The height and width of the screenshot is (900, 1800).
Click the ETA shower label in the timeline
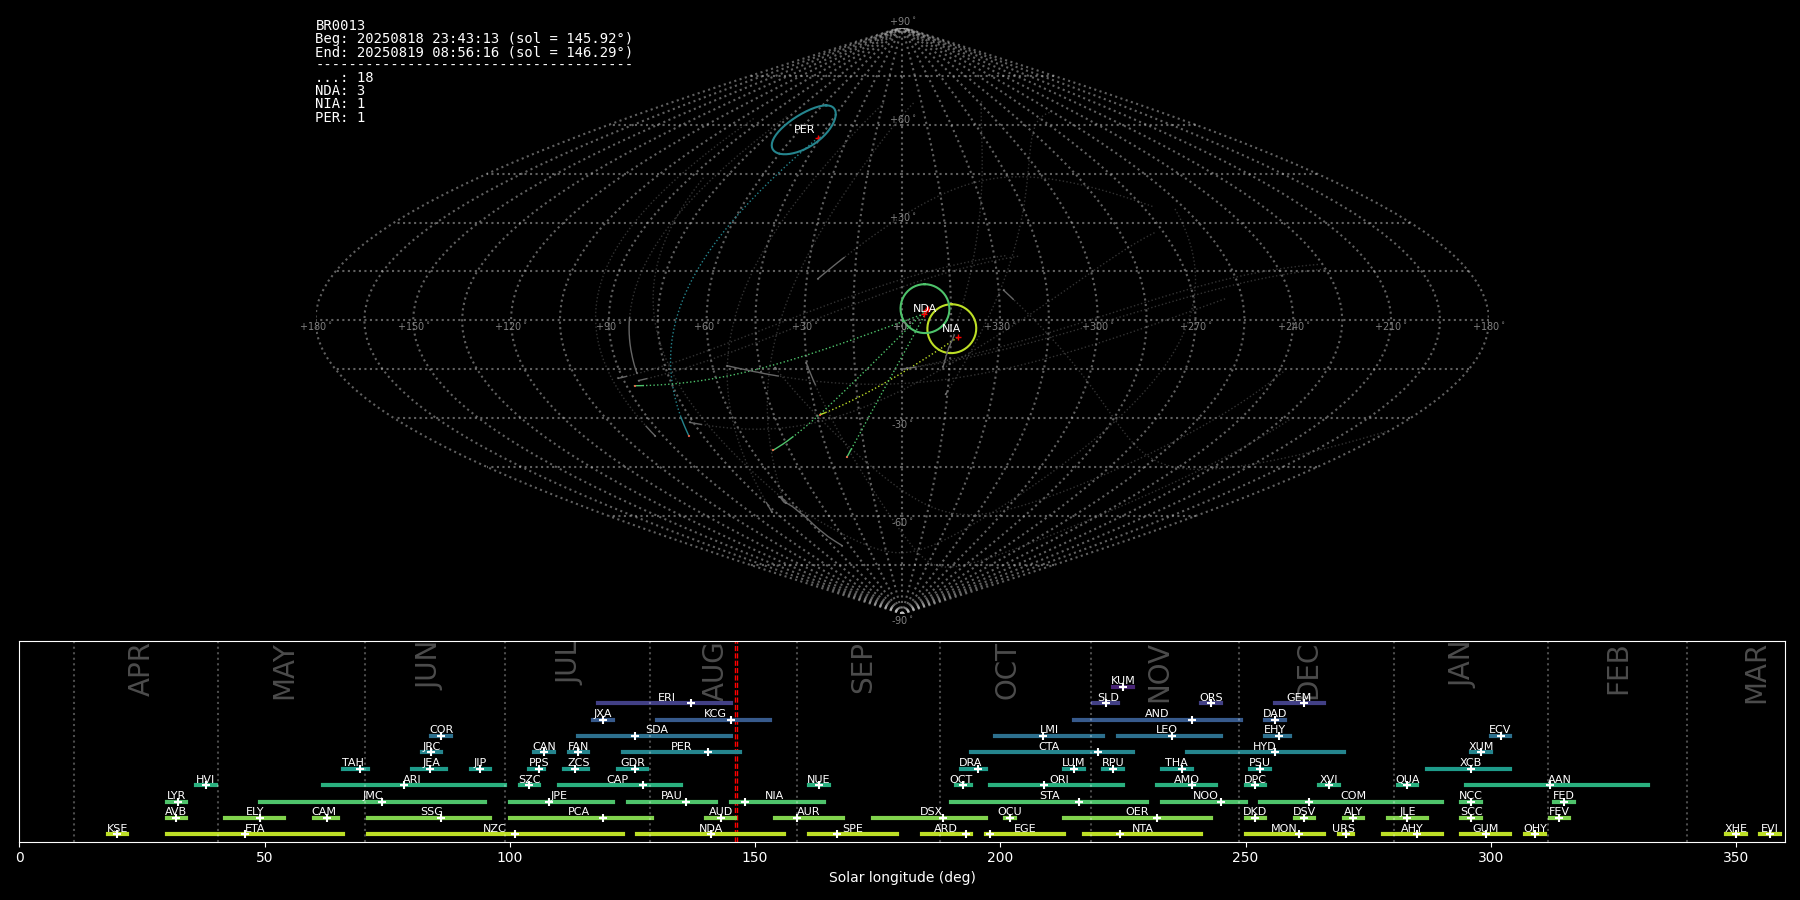(x=255, y=829)
